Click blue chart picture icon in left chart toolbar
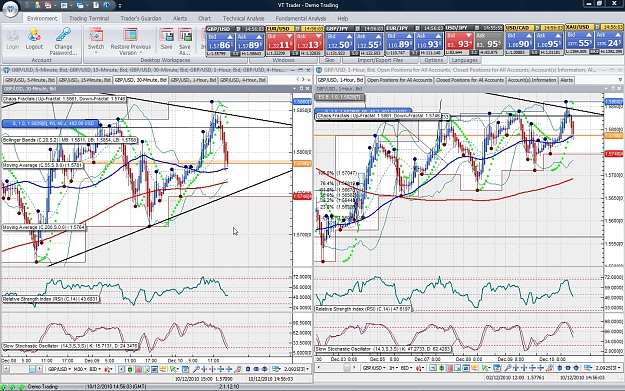625x391 pixels. pyautogui.click(x=154, y=369)
